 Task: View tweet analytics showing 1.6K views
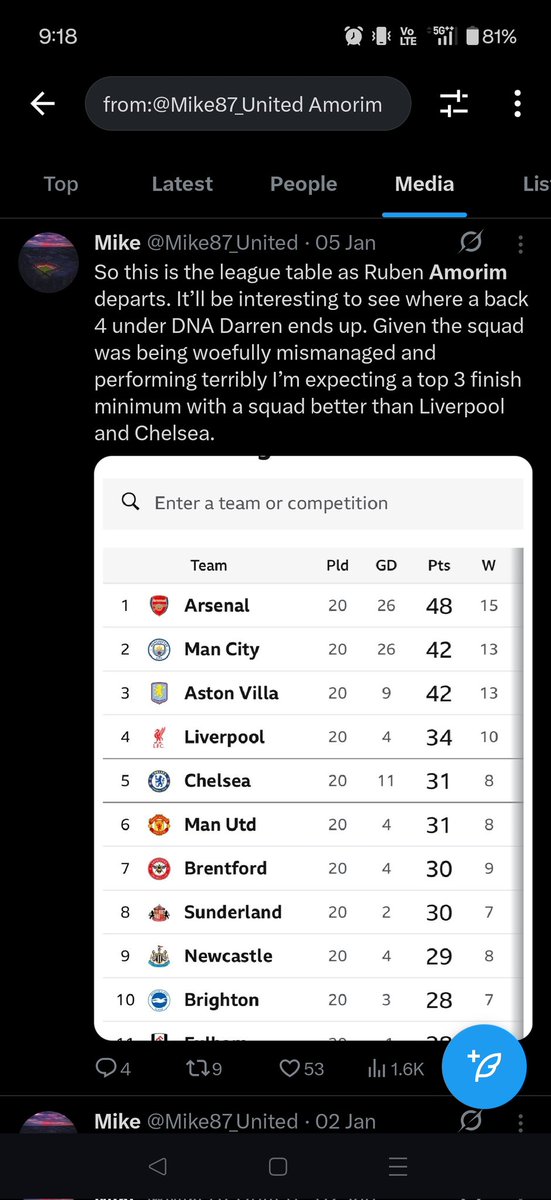(x=396, y=1069)
